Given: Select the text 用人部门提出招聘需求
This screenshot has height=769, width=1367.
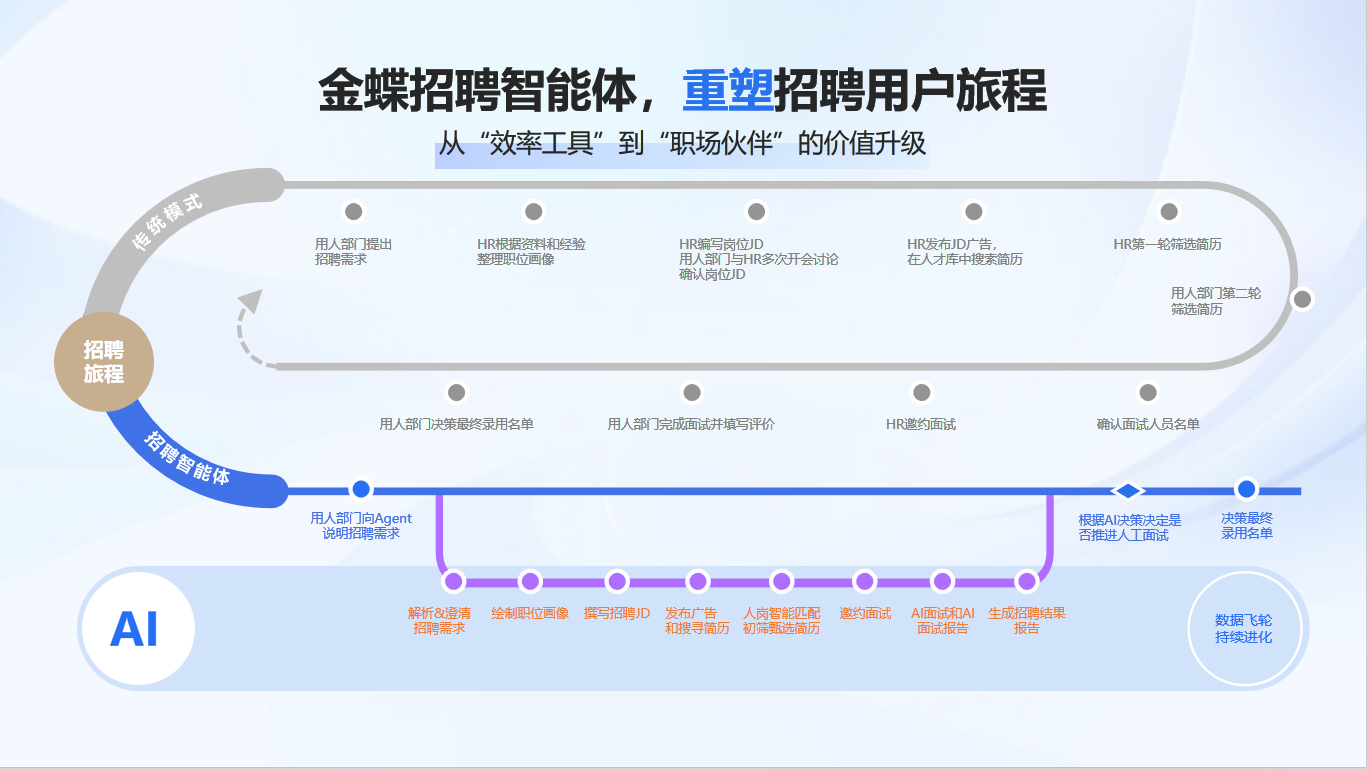Looking at the screenshot, I should click(x=353, y=251).
